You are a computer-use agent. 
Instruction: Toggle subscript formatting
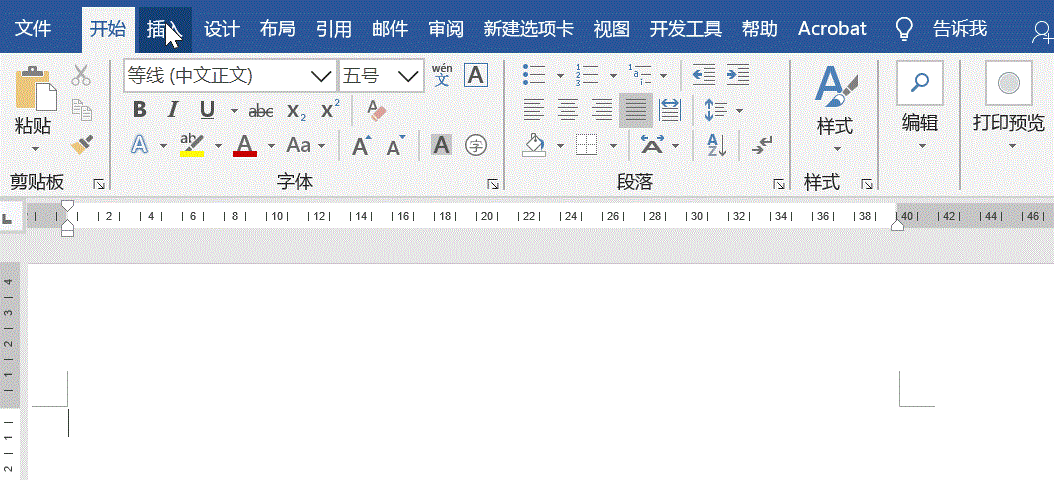[296, 111]
